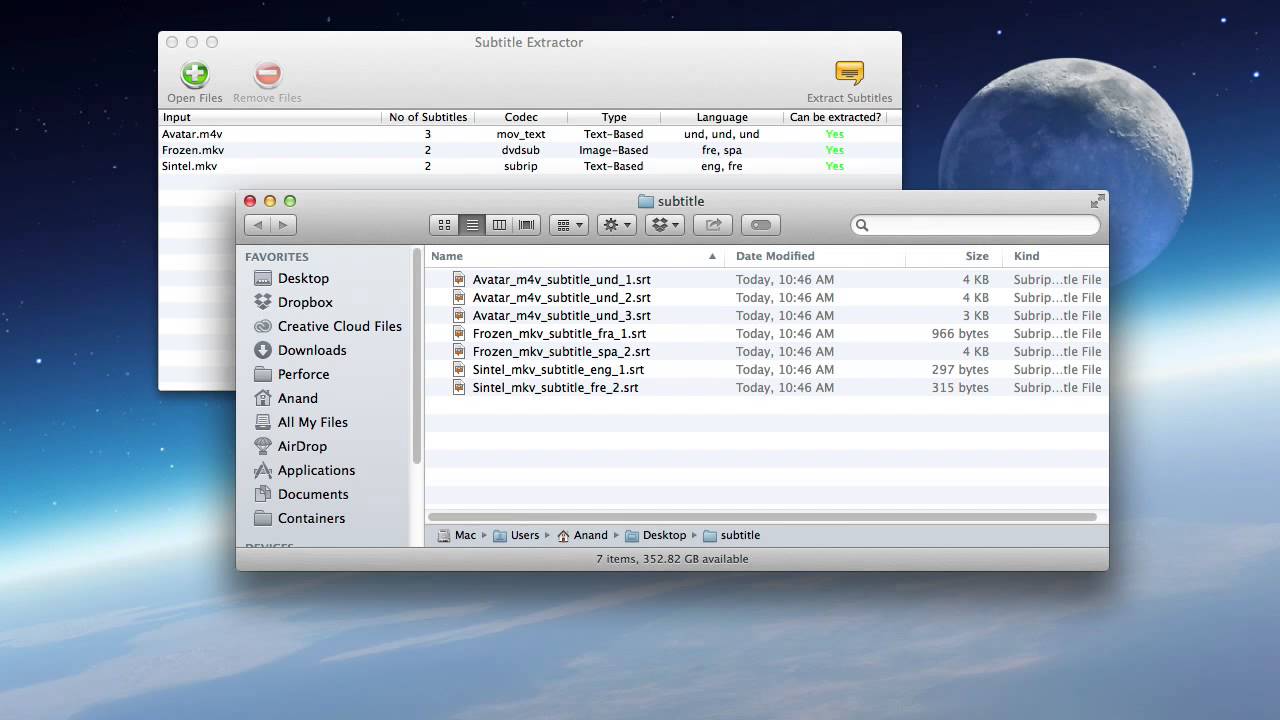Click Anand in the Finder path bar

(x=582, y=535)
